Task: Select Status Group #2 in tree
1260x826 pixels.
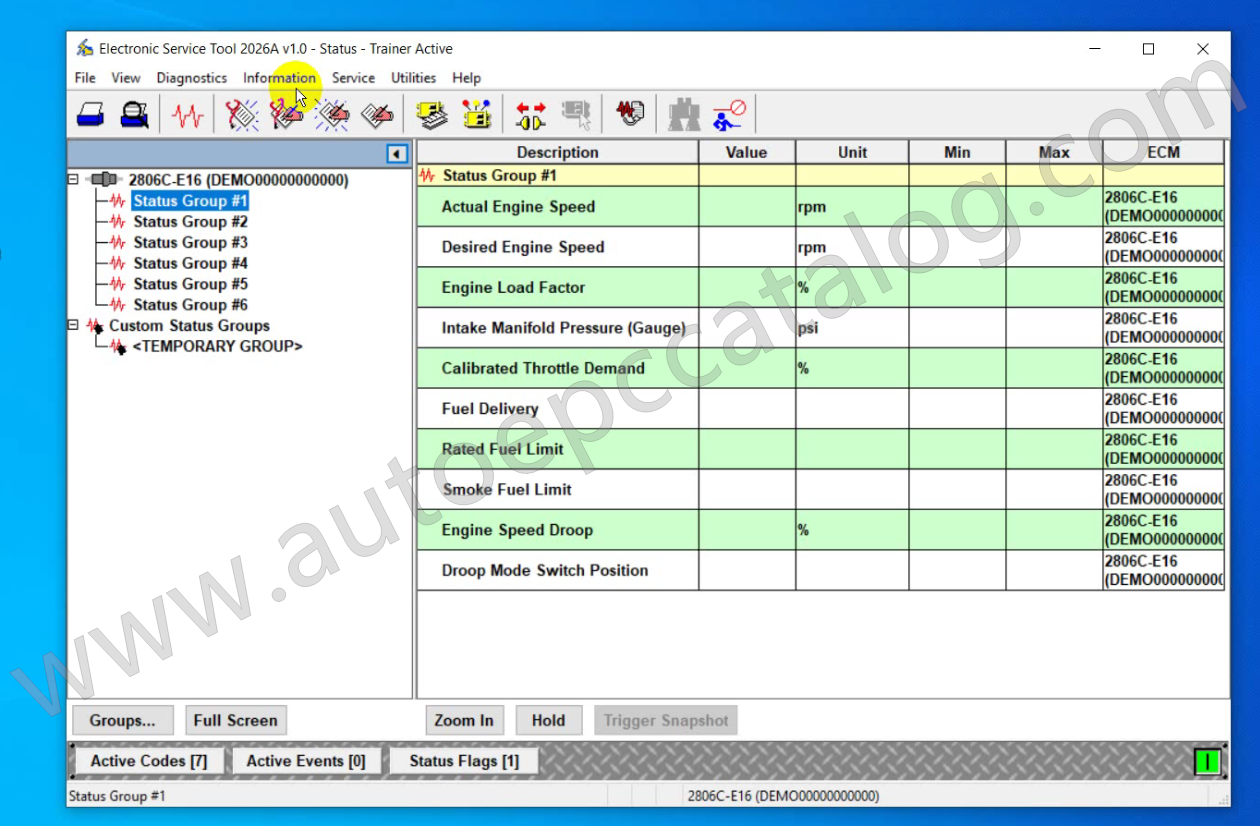Action: tap(190, 222)
